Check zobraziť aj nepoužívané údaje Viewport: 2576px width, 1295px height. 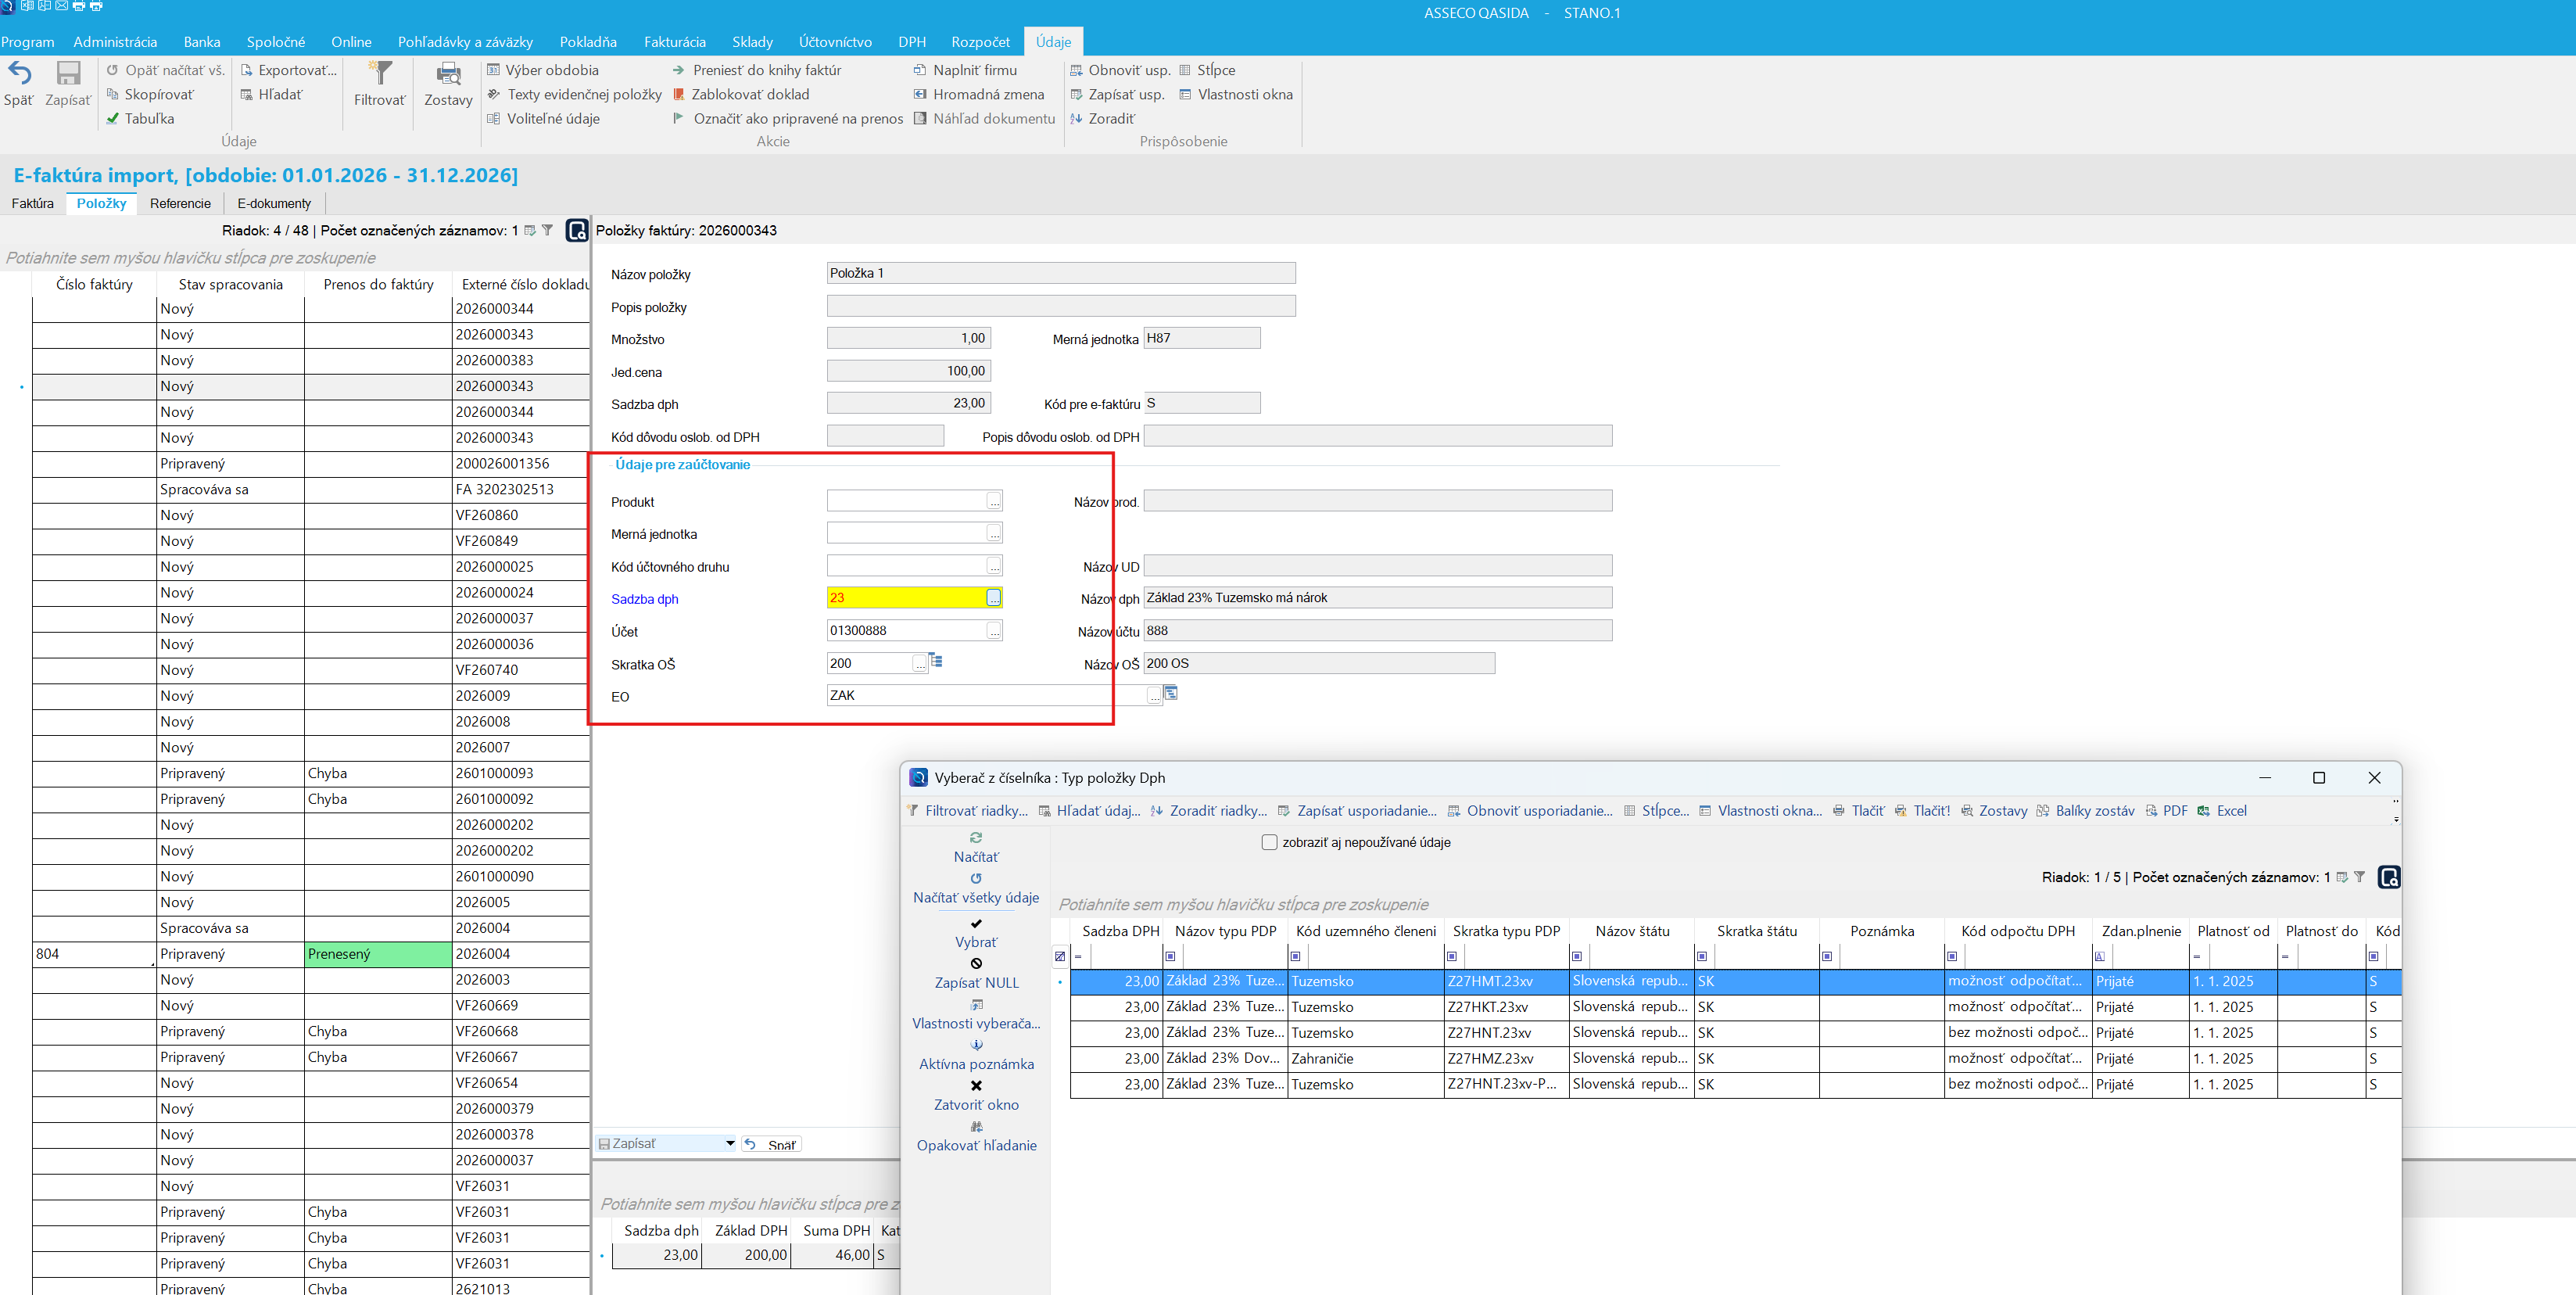click(1269, 842)
